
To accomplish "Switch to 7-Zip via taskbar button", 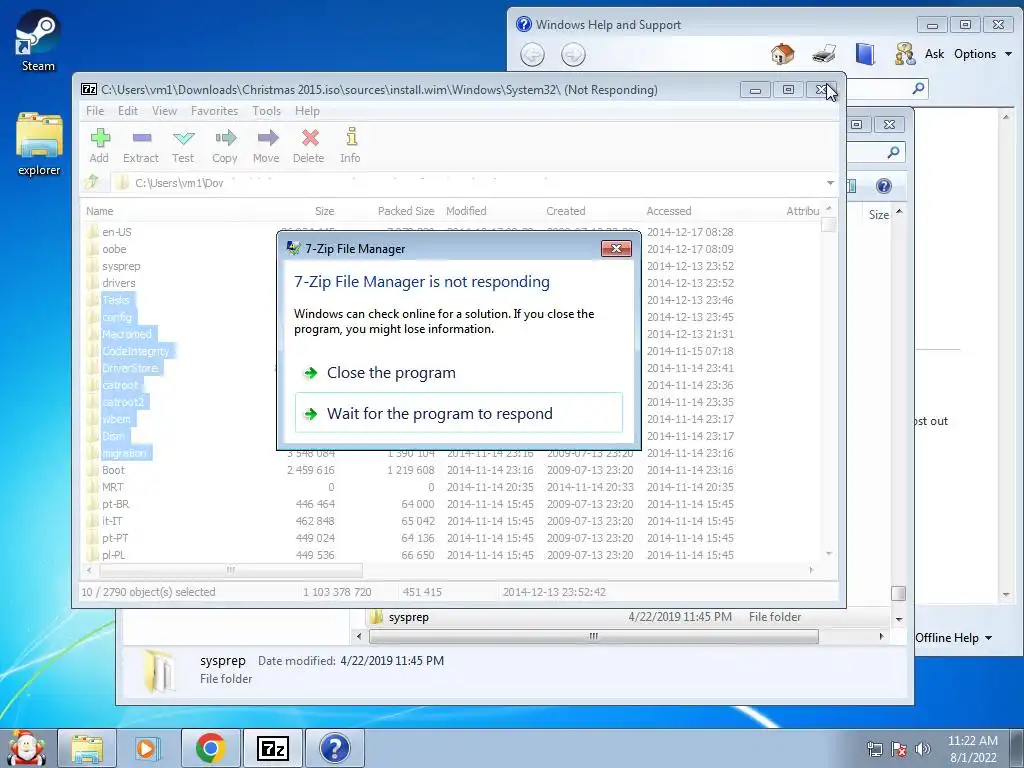I will tap(272, 748).
